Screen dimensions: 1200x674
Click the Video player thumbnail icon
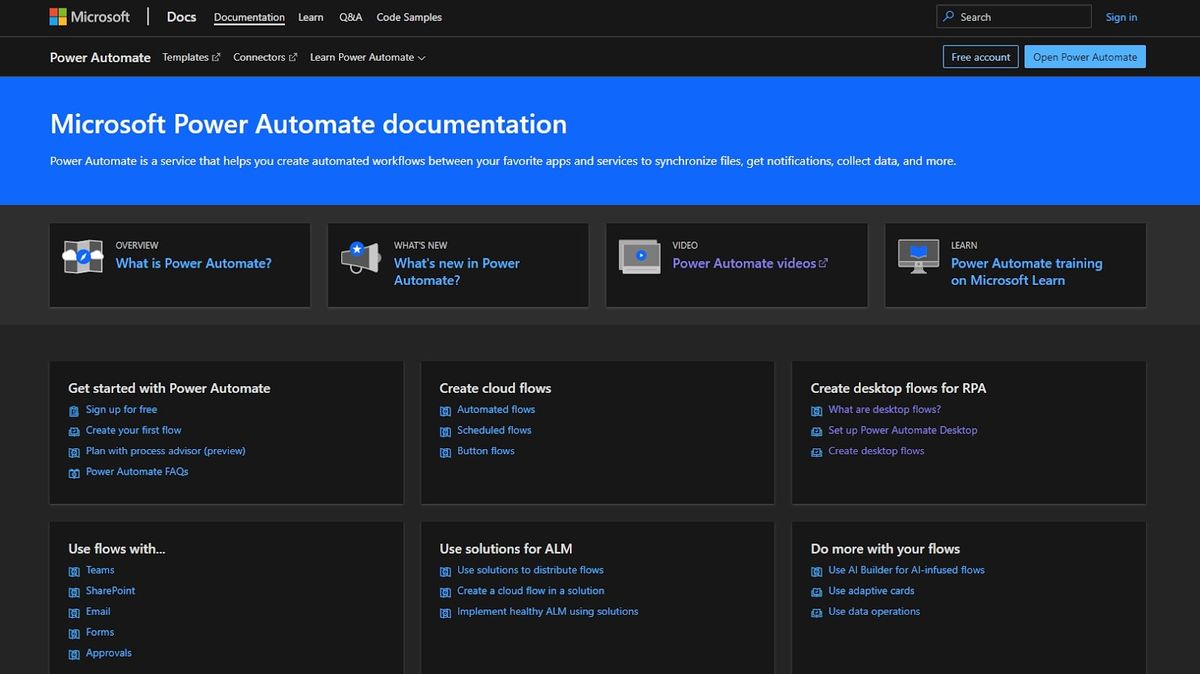click(x=639, y=257)
